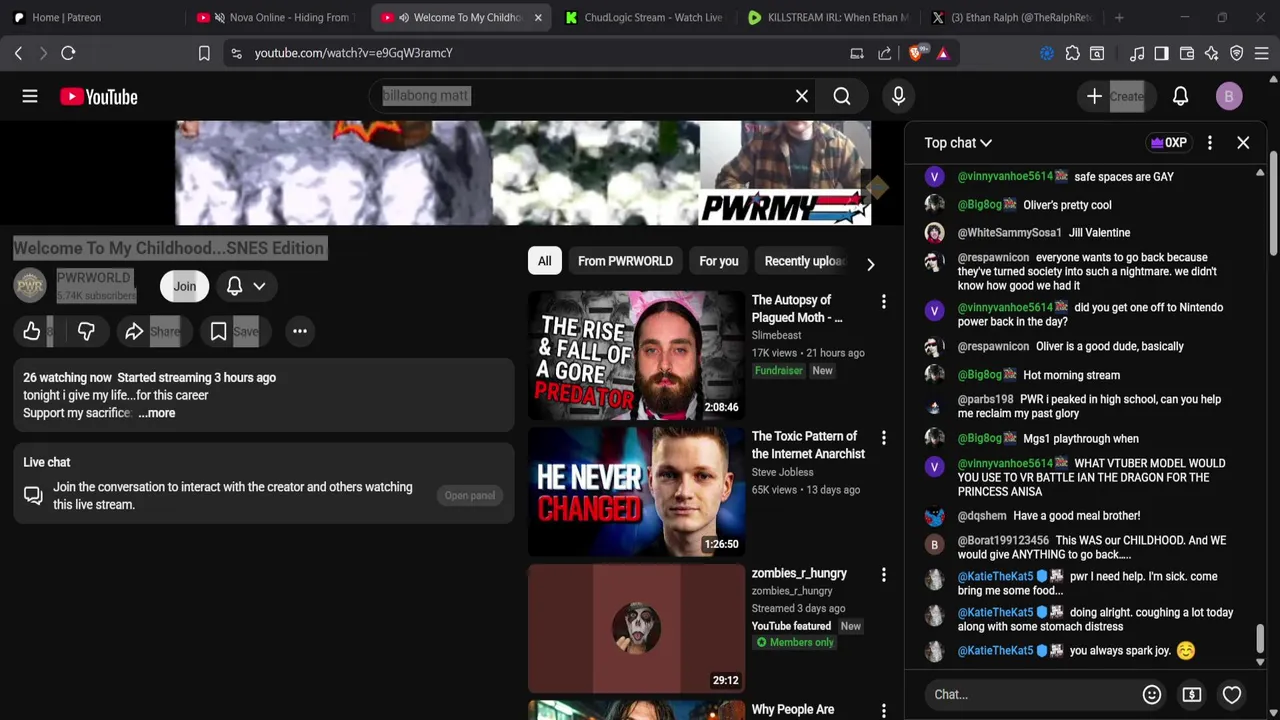Open options for The Autopsy of Plagued Moth
The height and width of the screenshot is (720, 1280).
point(883,301)
